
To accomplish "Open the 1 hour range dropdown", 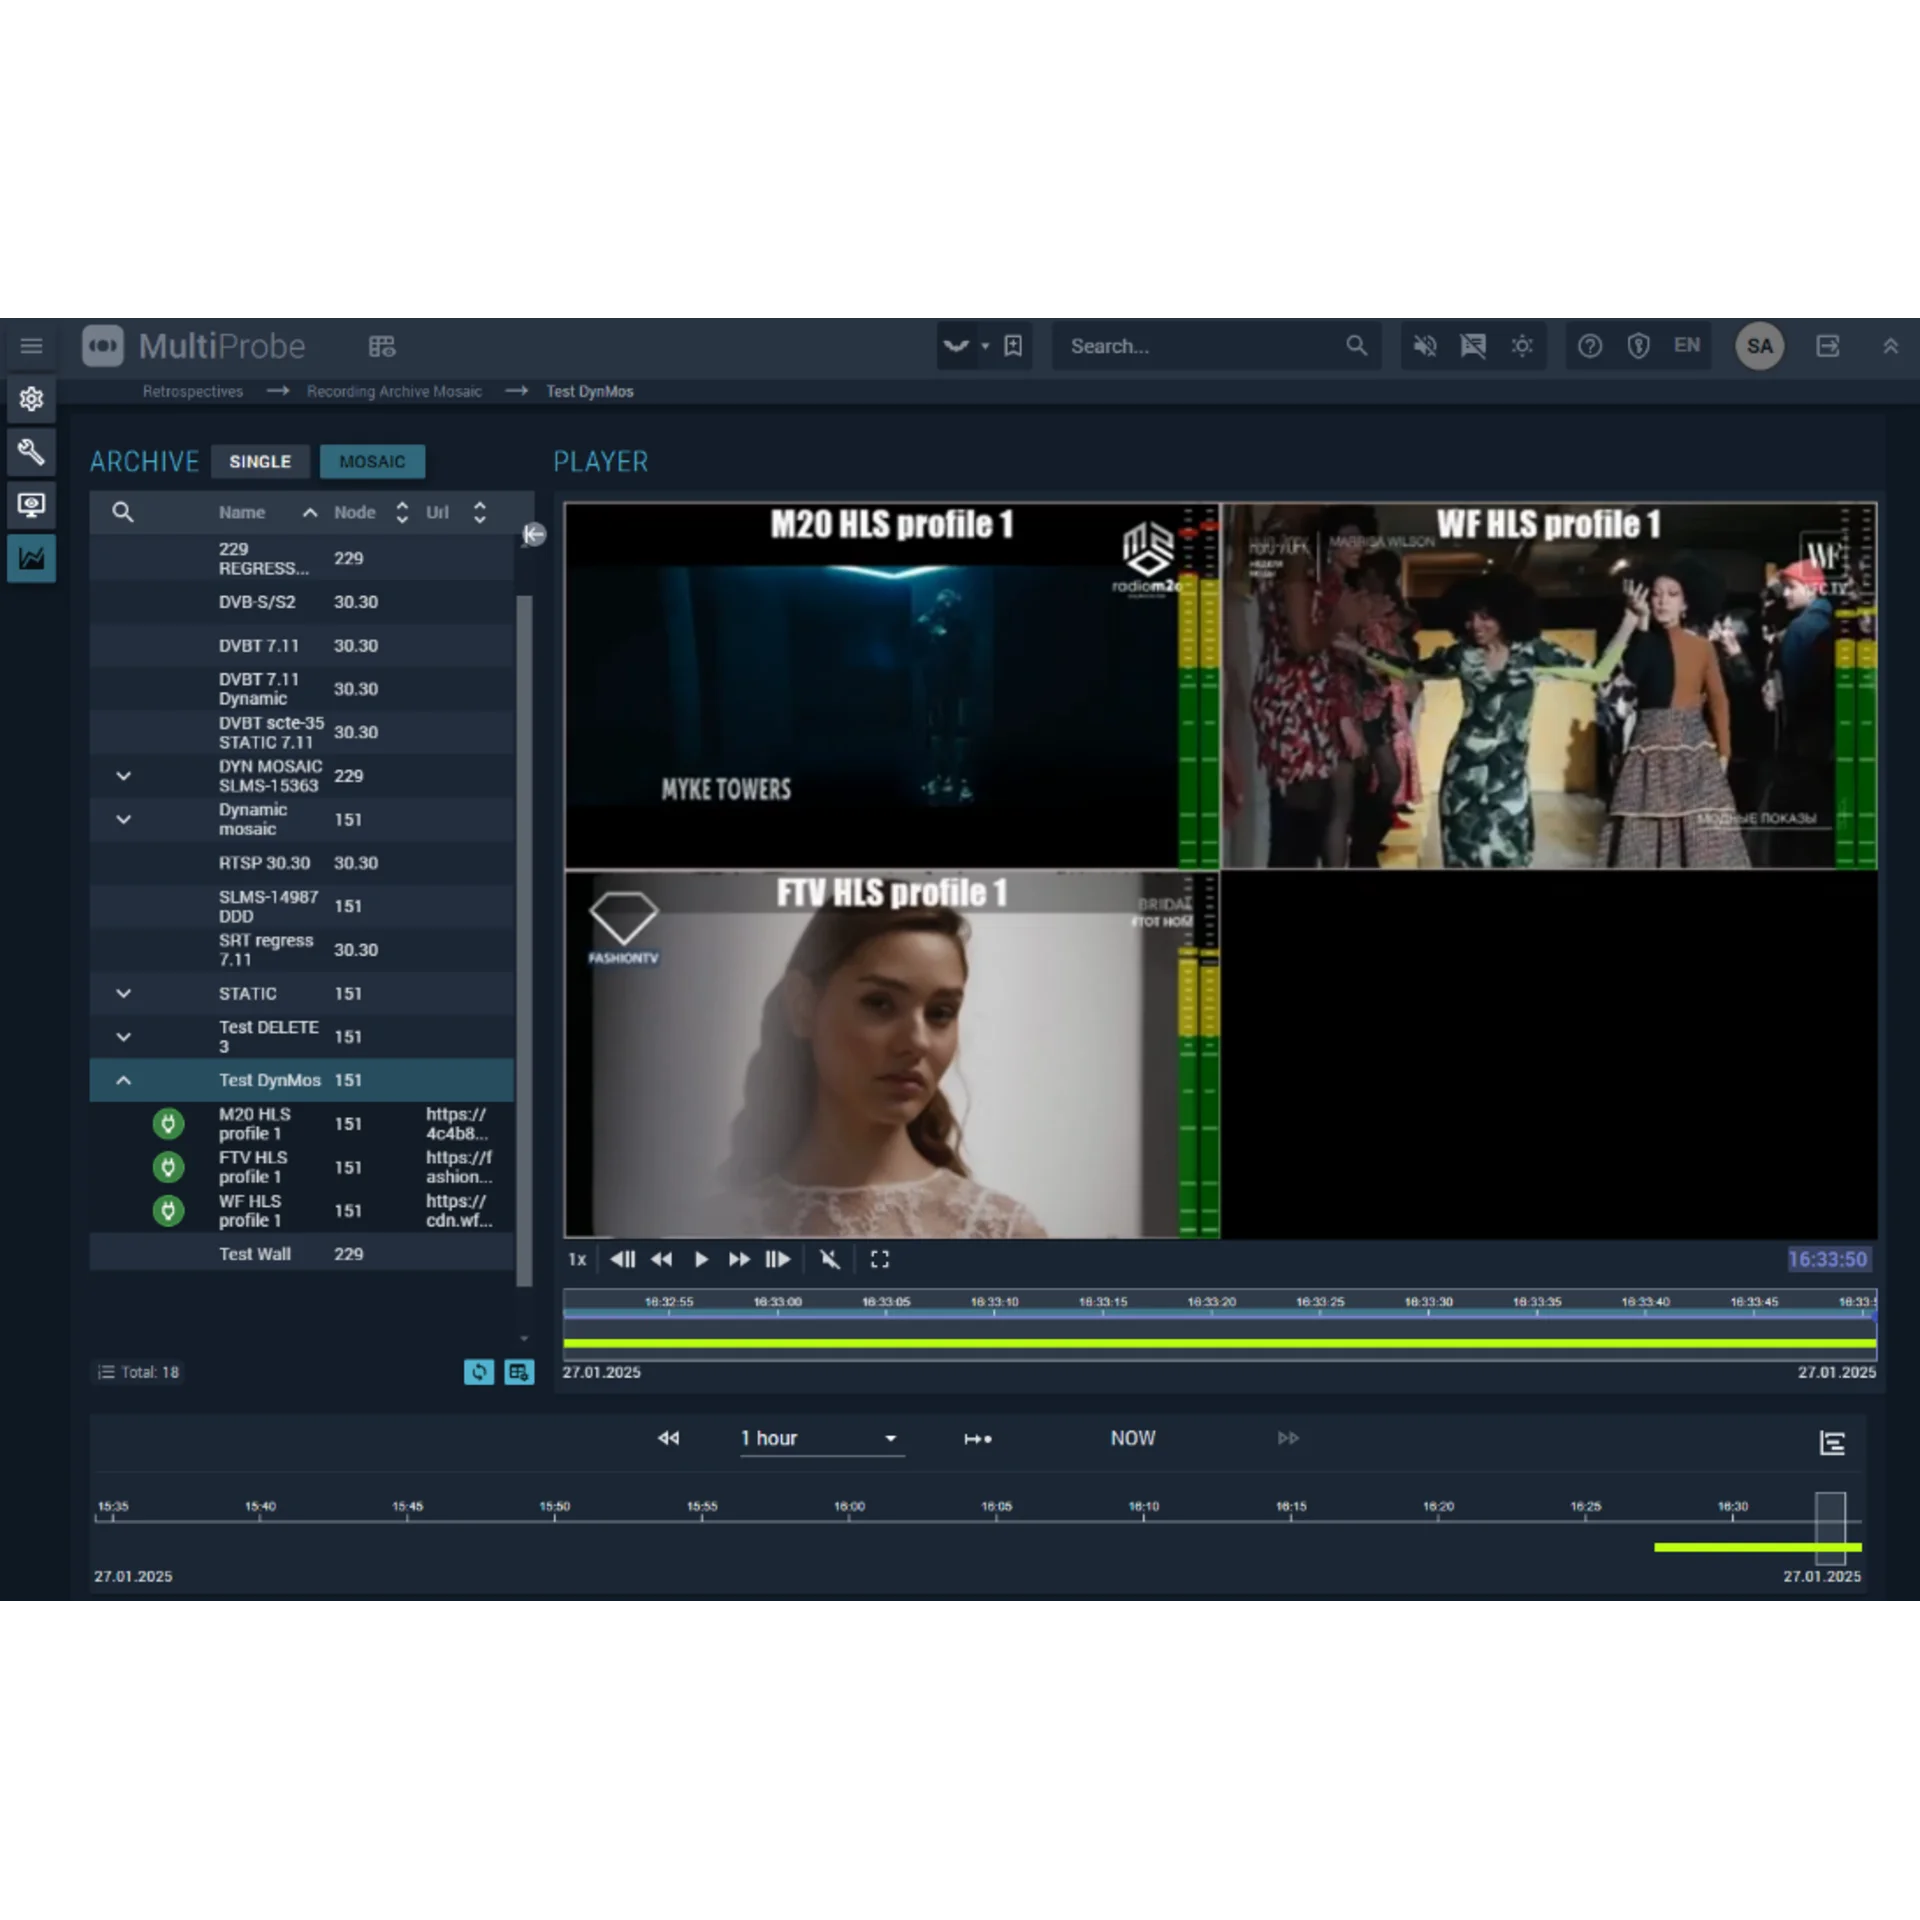I will tap(821, 1438).
